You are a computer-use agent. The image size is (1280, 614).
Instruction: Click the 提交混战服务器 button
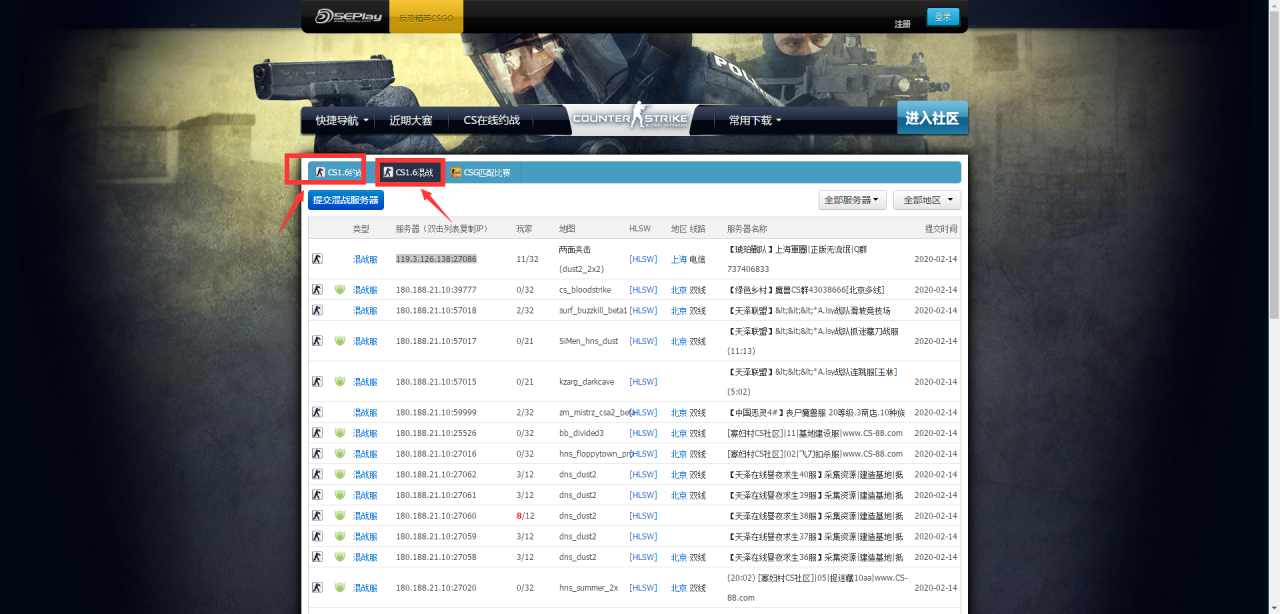[x=347, y=200]
